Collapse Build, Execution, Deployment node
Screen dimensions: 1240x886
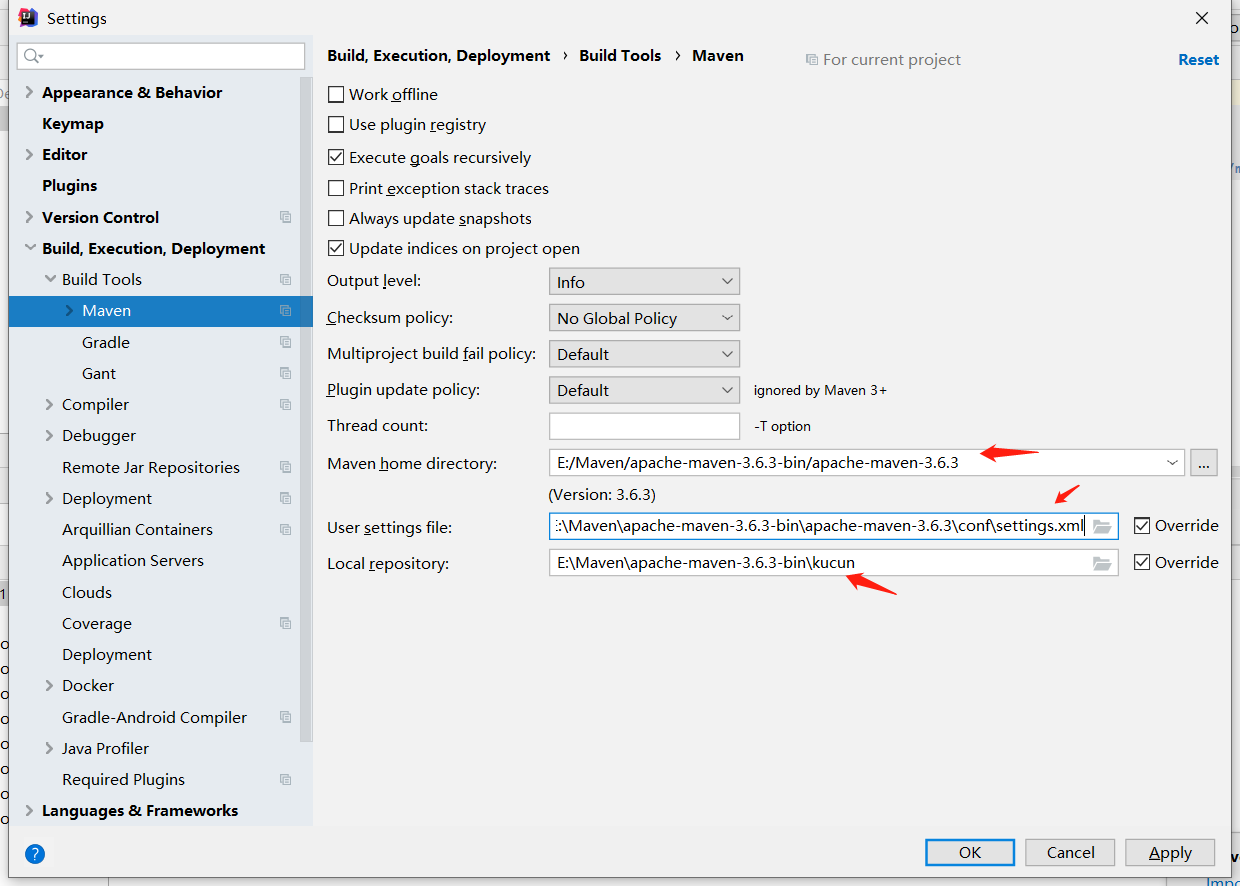29,248
